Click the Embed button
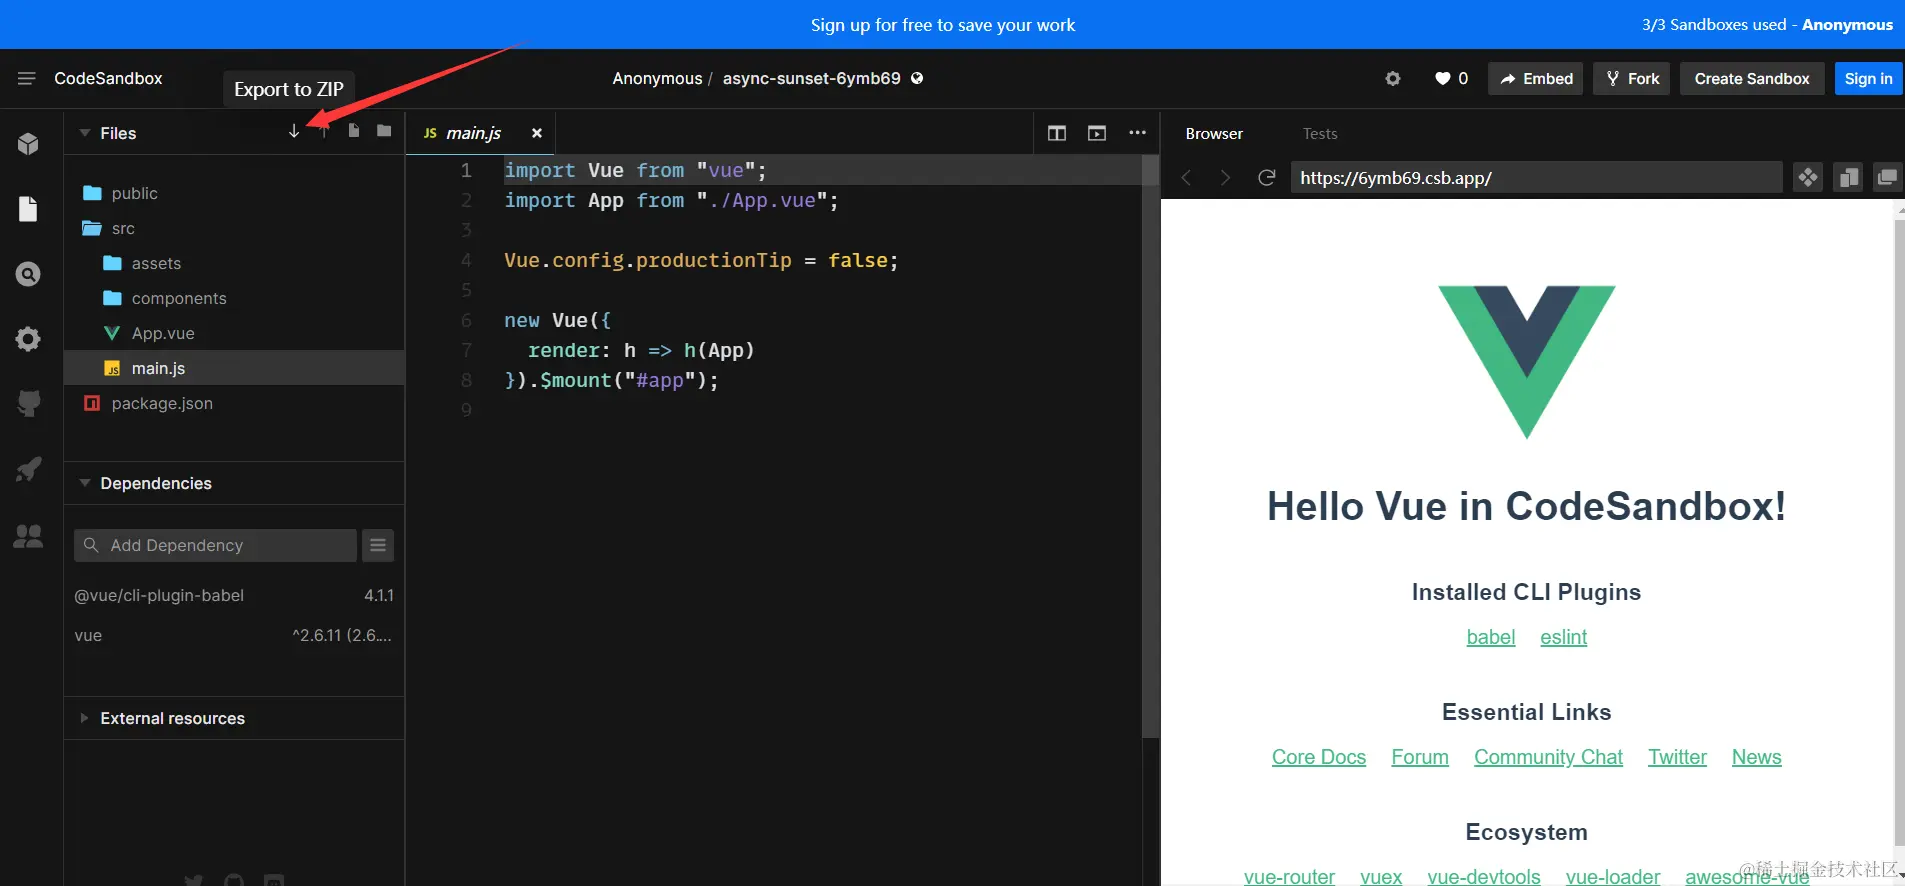 (1535, 78)
